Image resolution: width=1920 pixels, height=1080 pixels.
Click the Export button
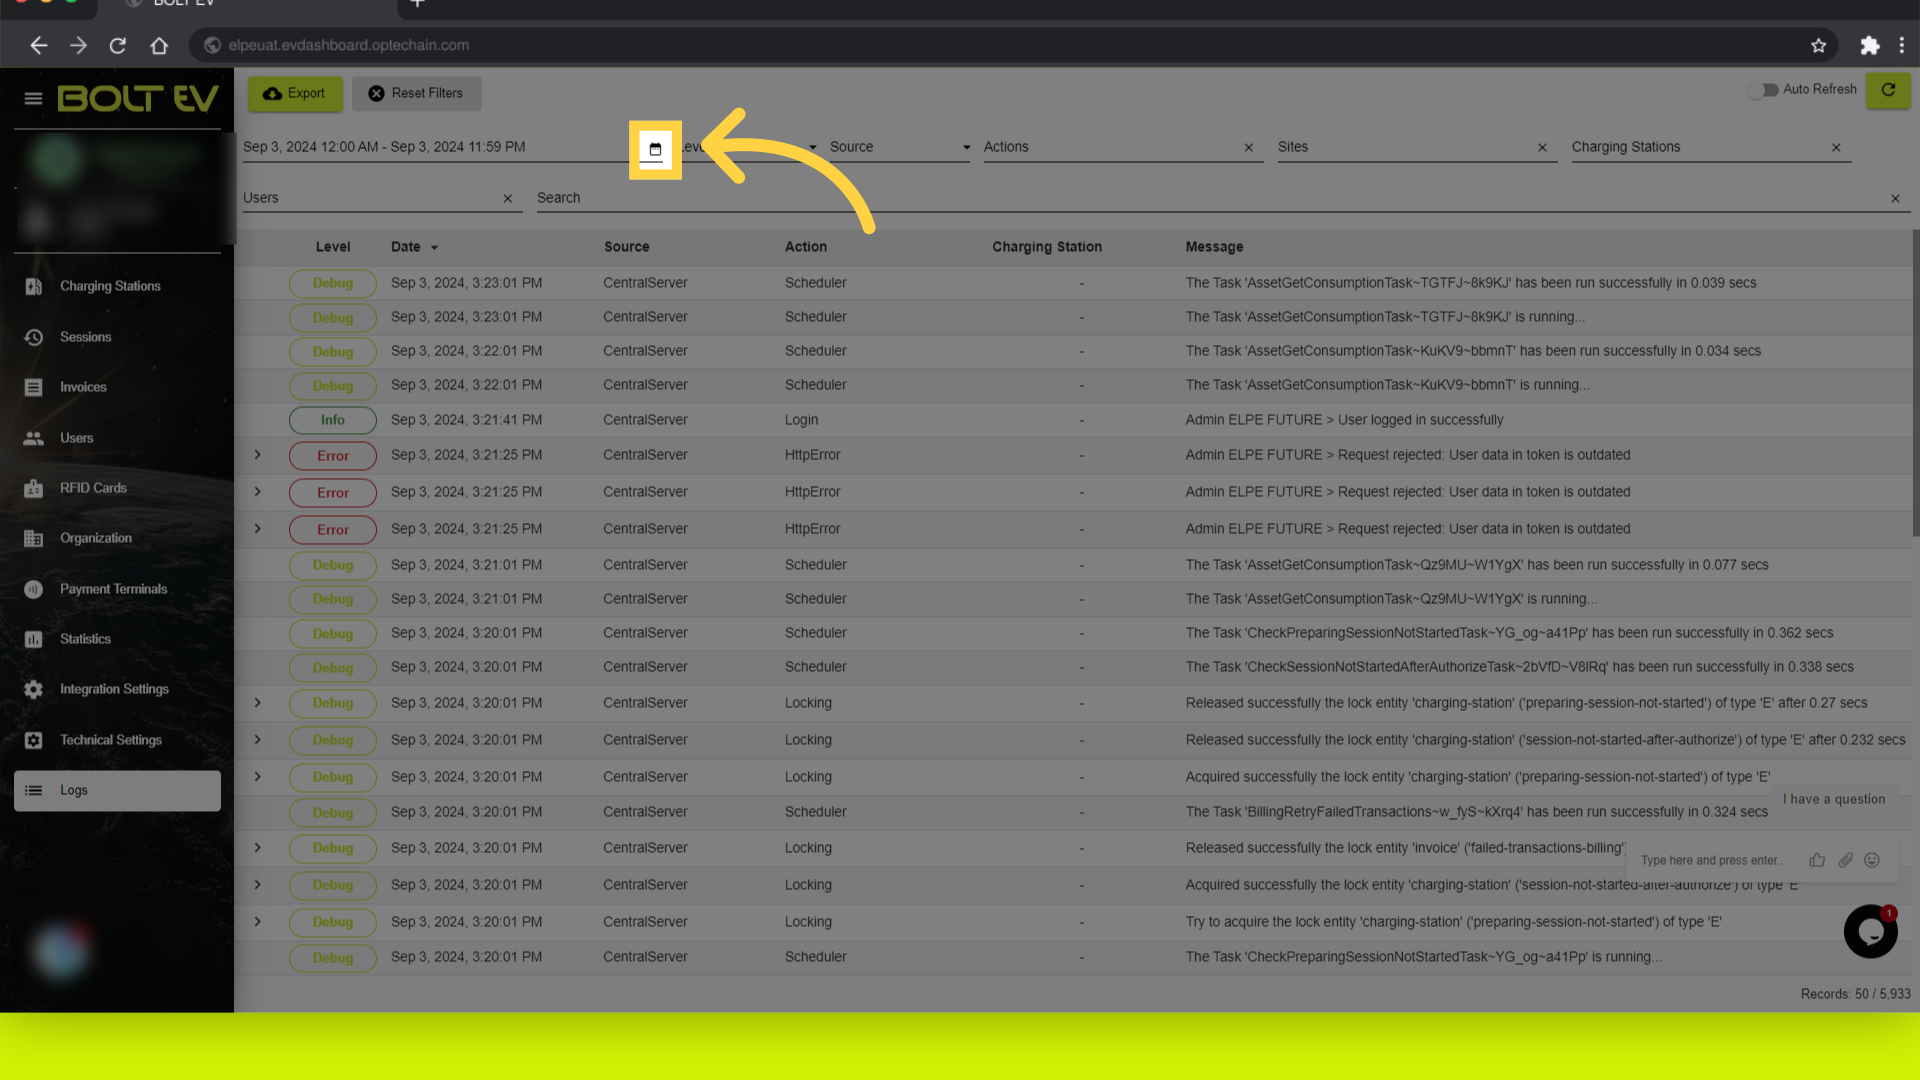click(x=295, y=93)
